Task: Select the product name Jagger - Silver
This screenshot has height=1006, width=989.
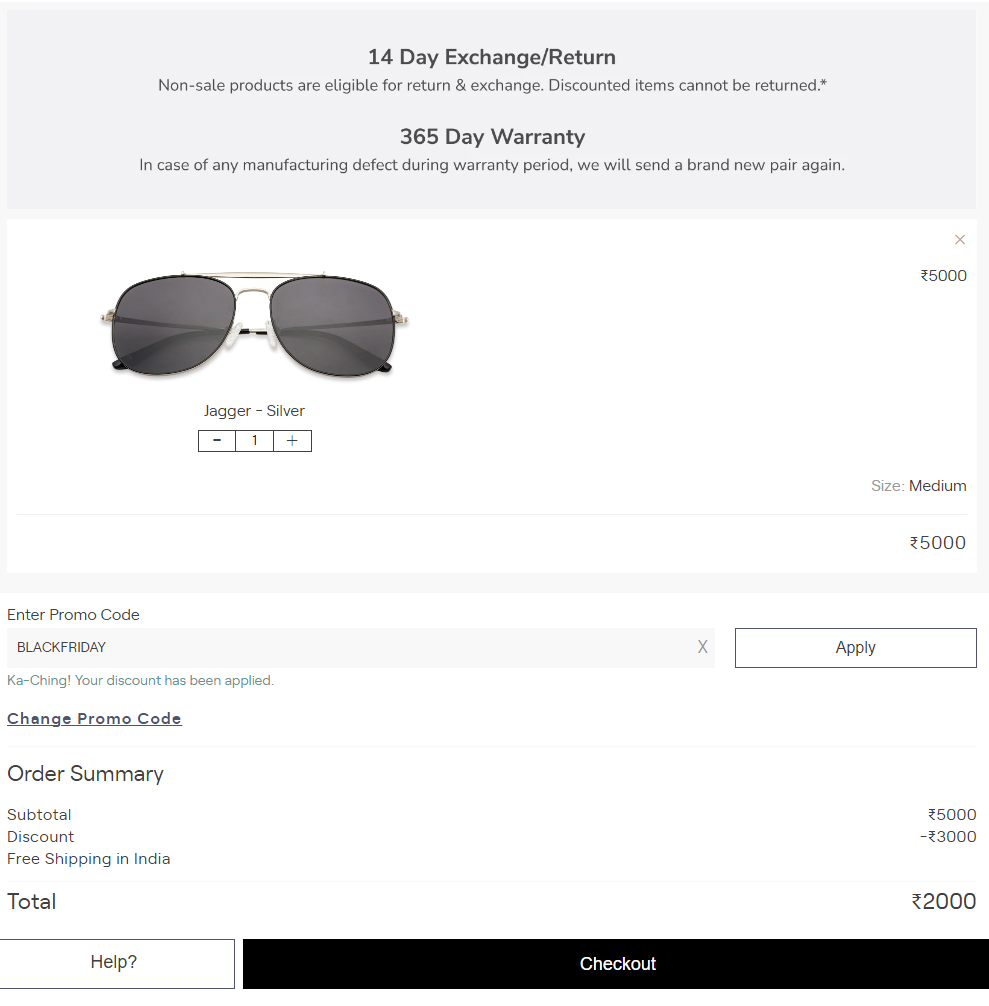Action: [254, 410]
